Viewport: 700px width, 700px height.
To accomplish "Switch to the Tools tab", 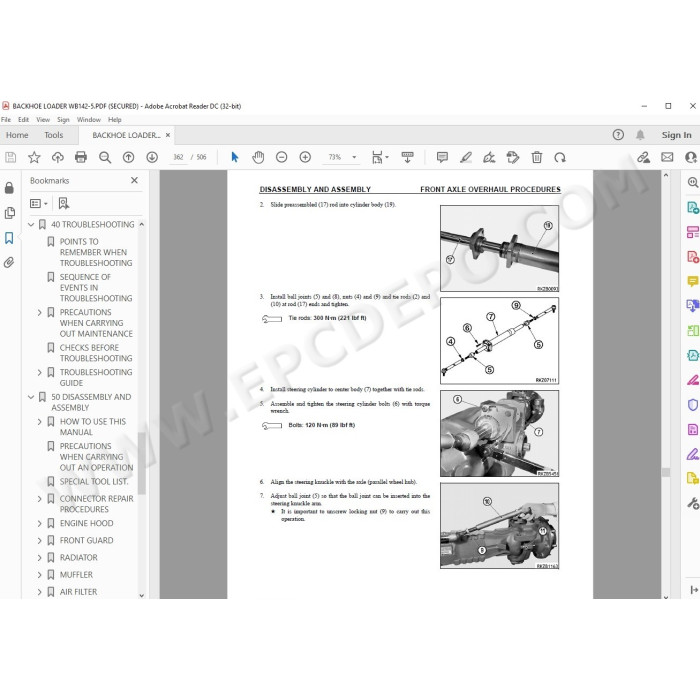I will [54, 135].
